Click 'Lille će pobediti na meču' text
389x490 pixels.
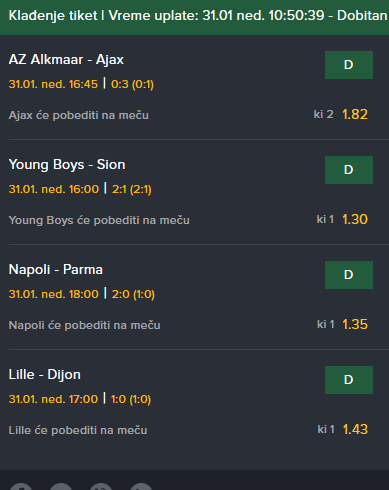(78, 430)
